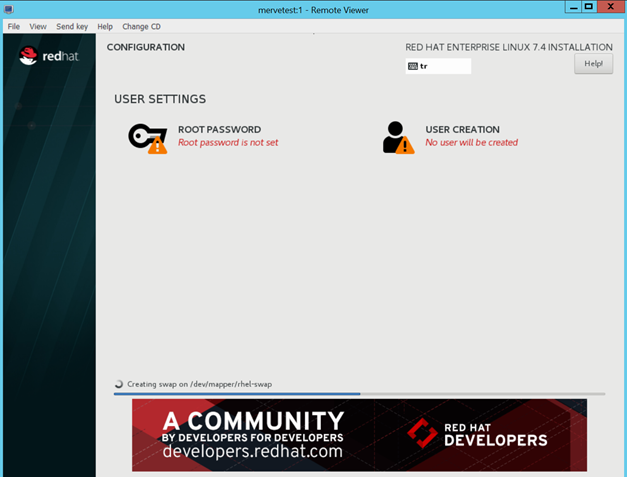Click the tr keyboard layout indicator
This screenshot has width=627, height=477.
click(438, 66)
